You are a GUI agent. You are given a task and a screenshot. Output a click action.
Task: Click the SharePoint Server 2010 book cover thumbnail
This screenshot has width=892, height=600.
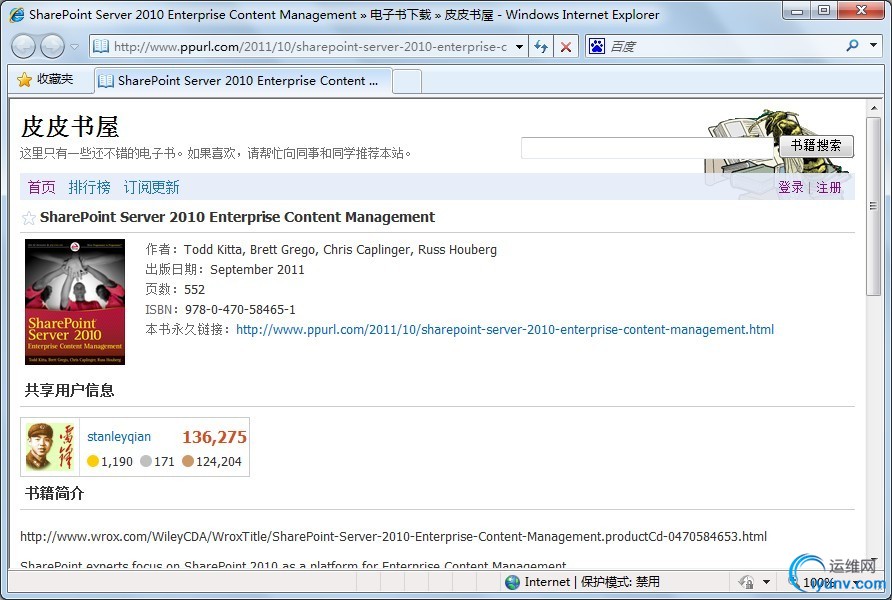point(75,302)
